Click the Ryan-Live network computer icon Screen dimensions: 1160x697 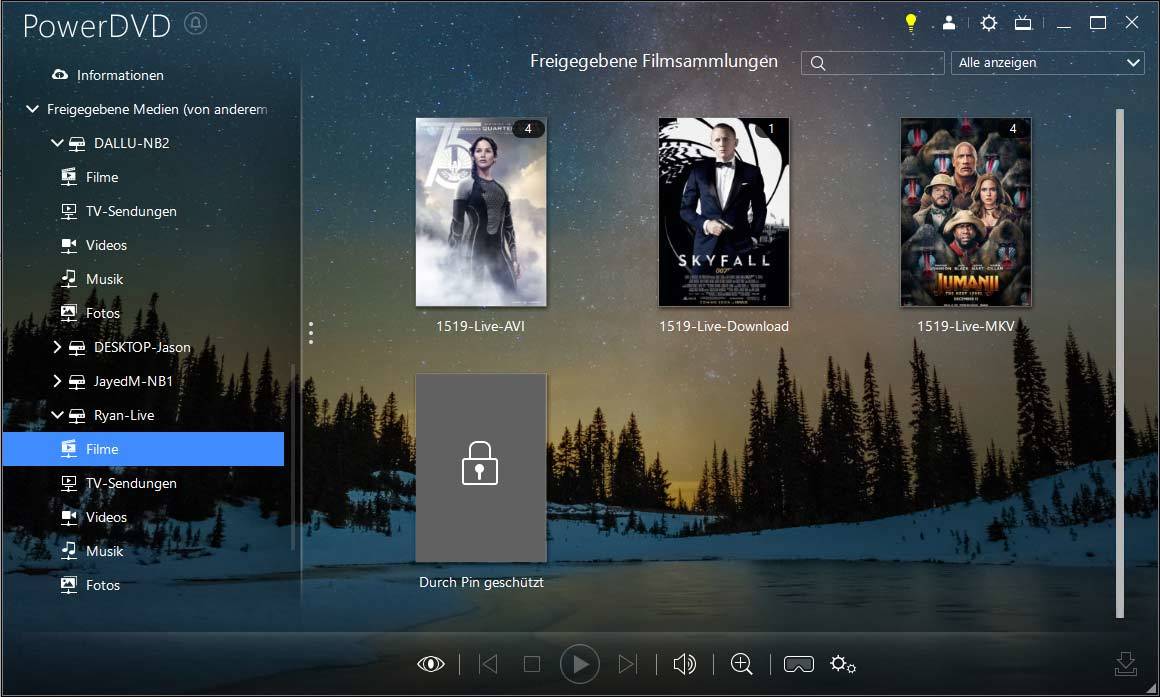(x=77, y=415)
